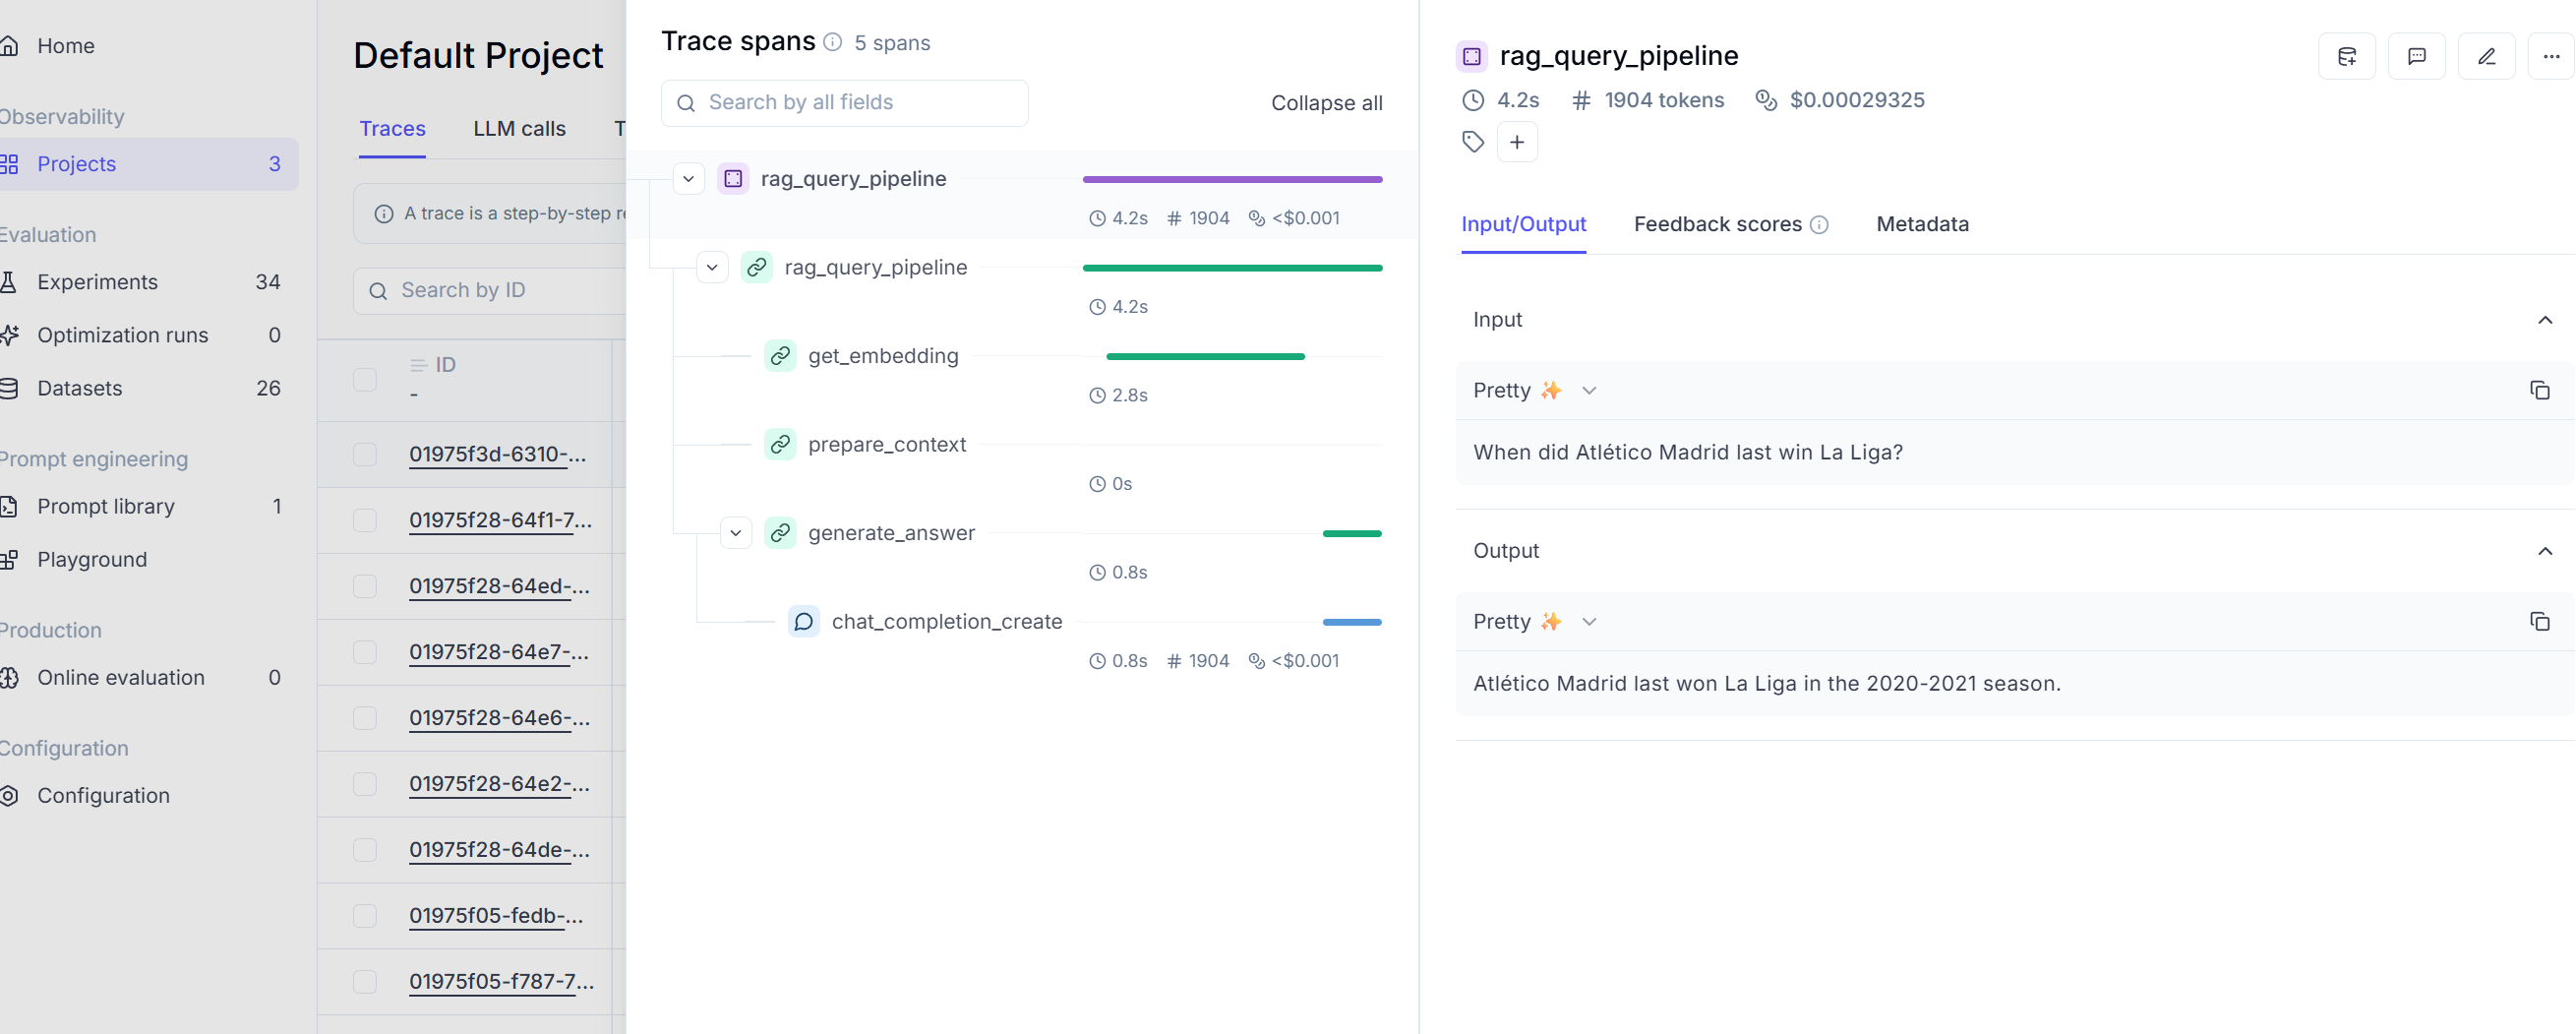Copy the Input content with copy icon

pyautogui.click(x=2539, y=390)
